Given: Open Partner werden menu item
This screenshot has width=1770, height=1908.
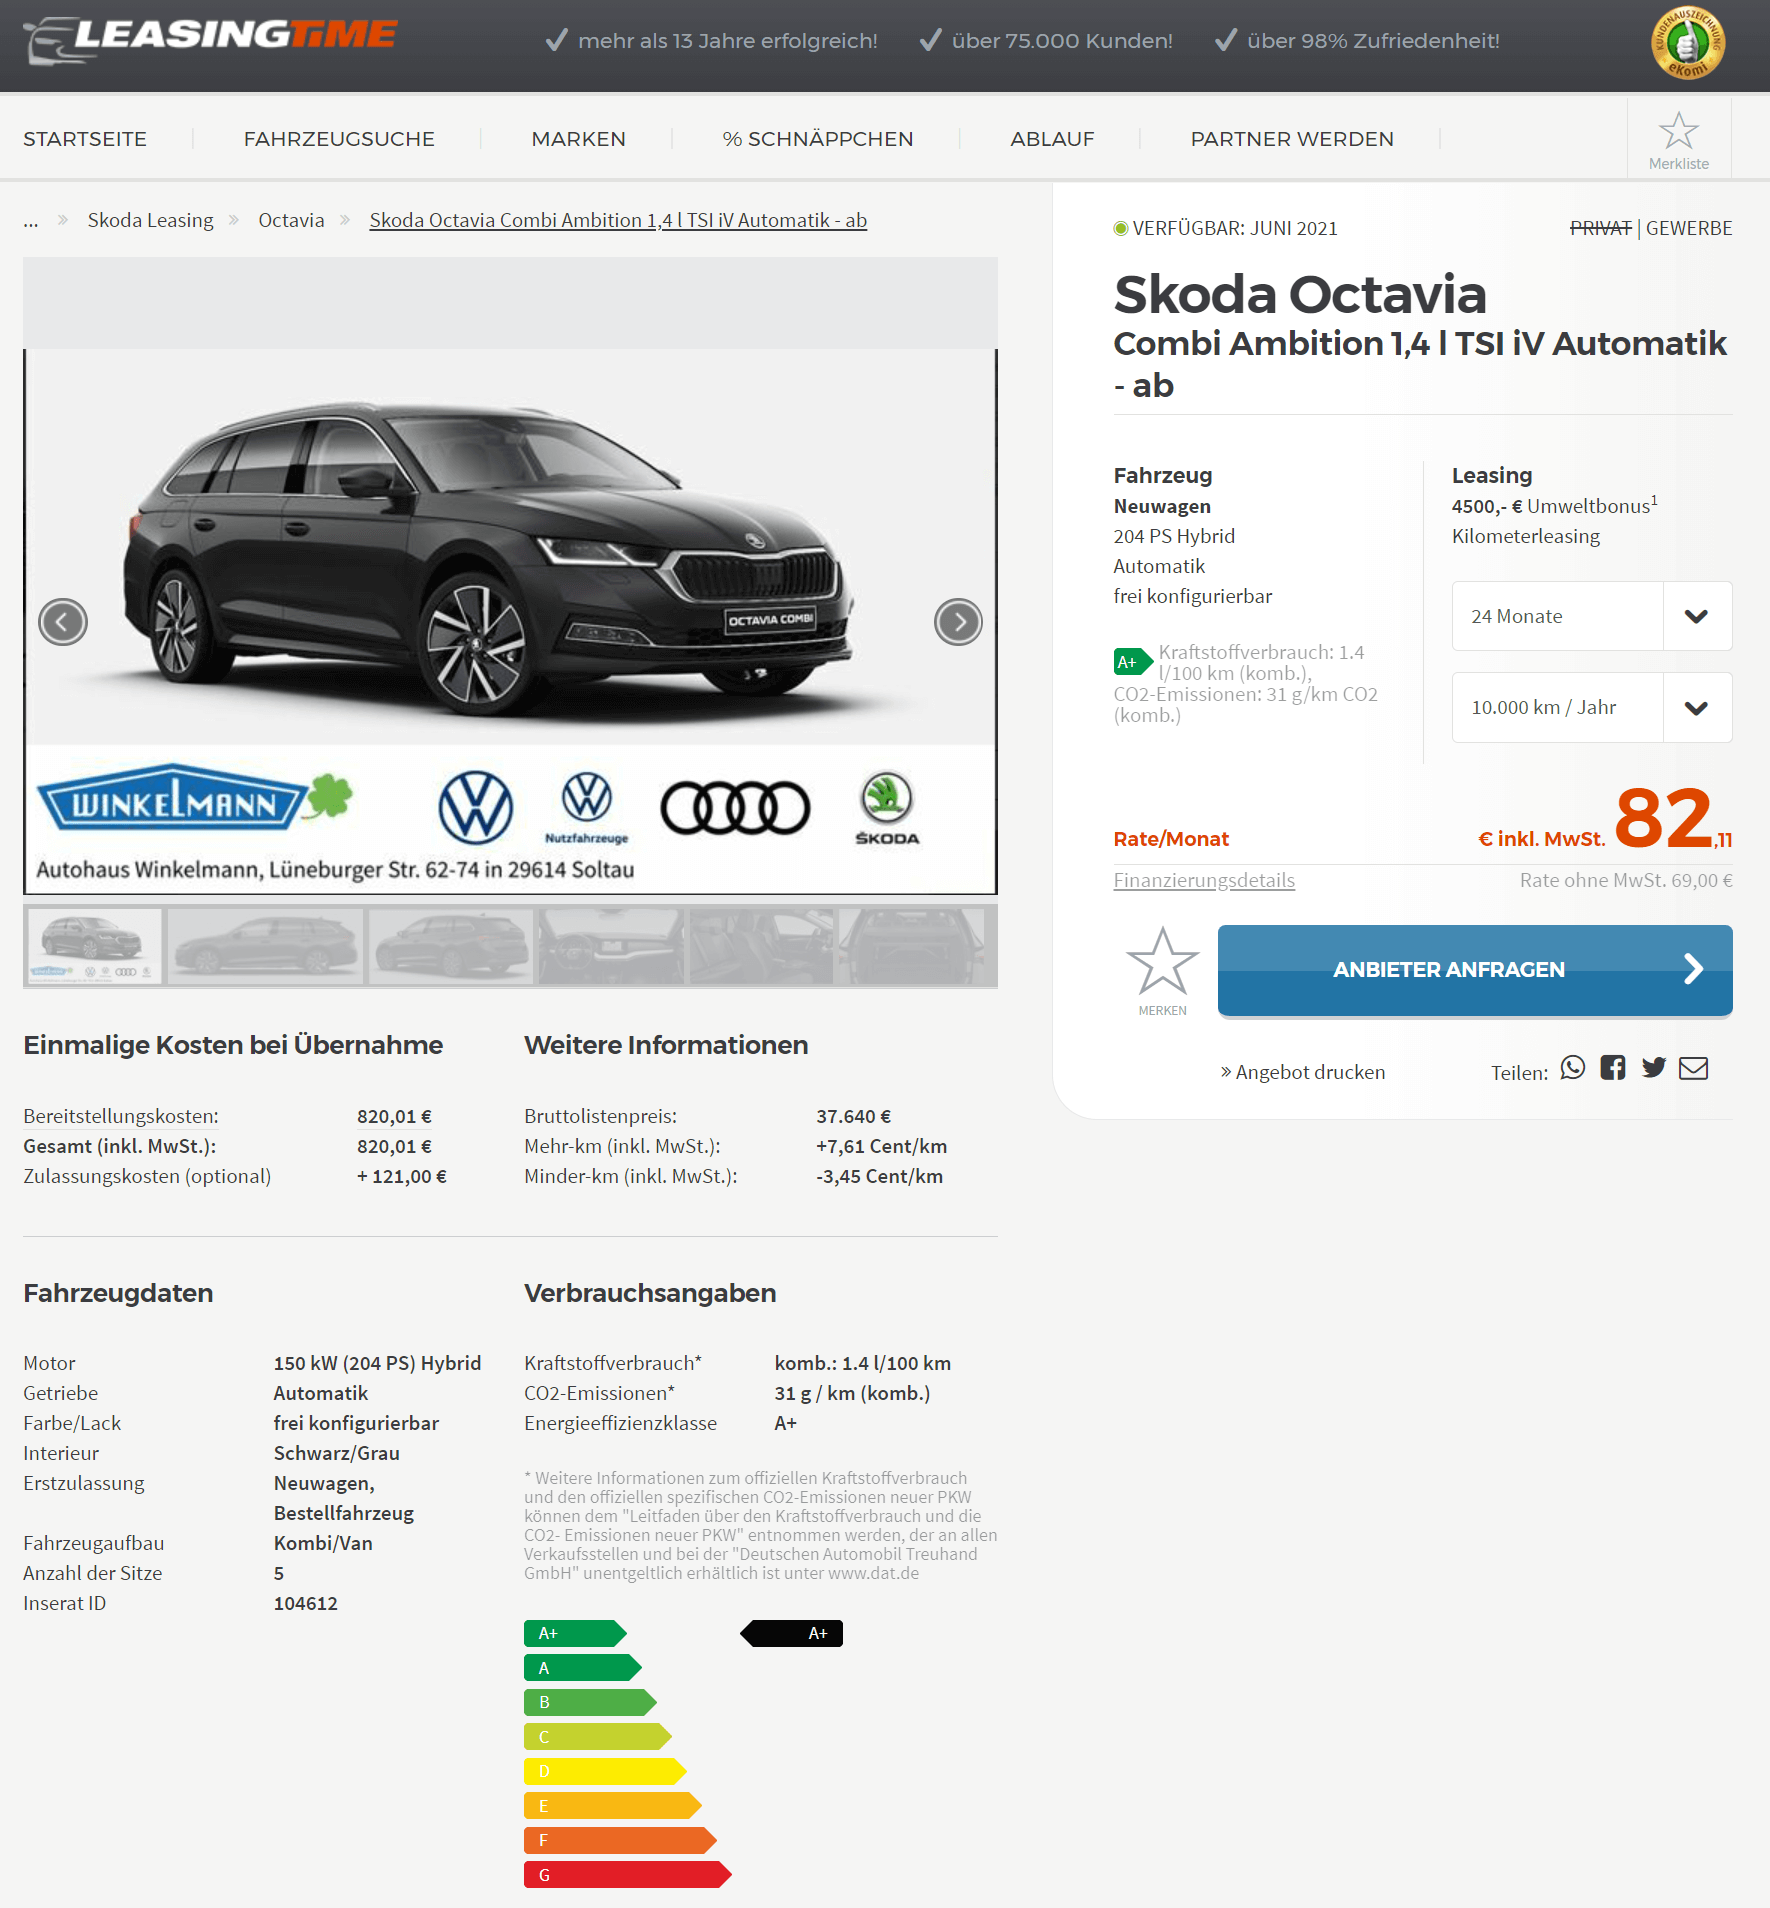Looking at the screenshot, I should pos(1292,139).
